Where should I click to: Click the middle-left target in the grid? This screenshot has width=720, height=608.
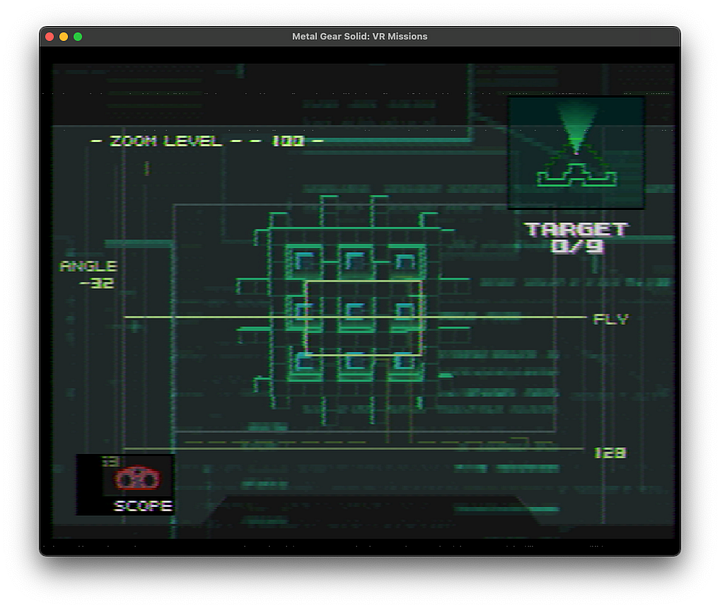(x=303, y=313)
